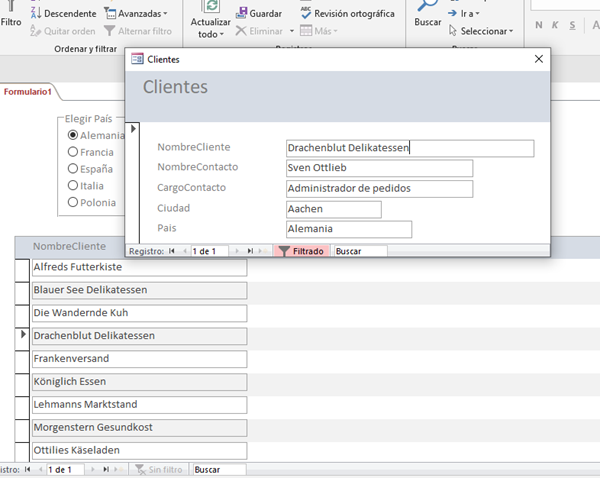Click the NombreContacto field with Sven Ottlieb
The image size is (600, 478).
point(378,168)
